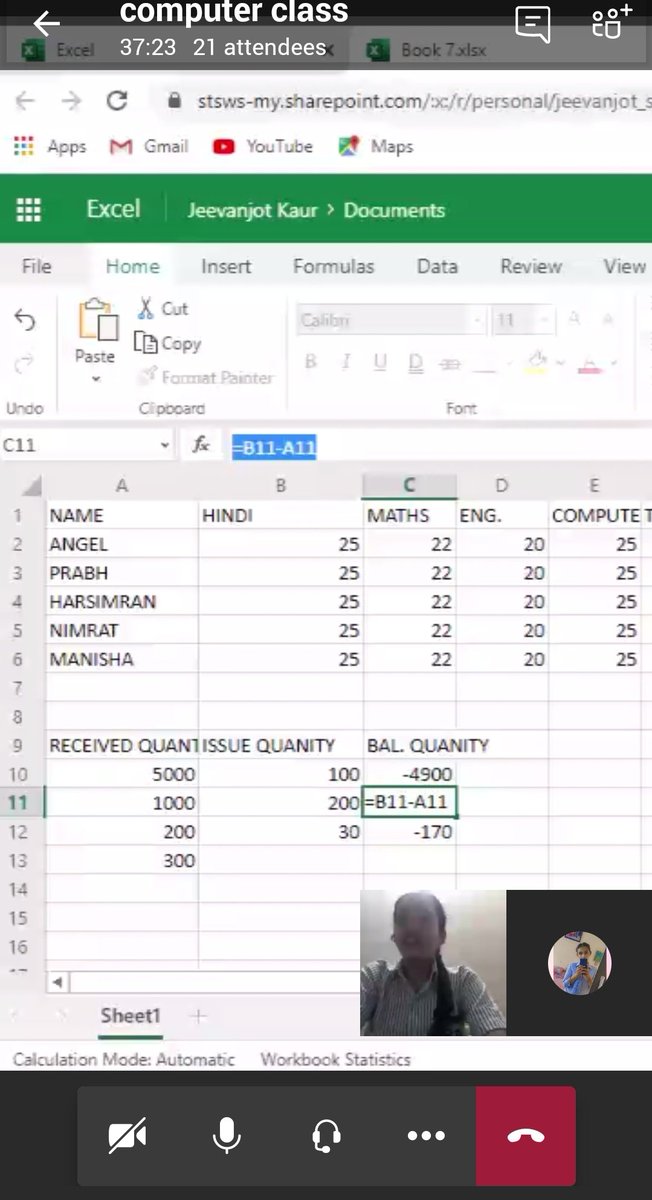The width and height of the screenshot is (652, 1200).
Task: Toggle Underline formatting
Action: pyautogui.click(x=380, y=362)
